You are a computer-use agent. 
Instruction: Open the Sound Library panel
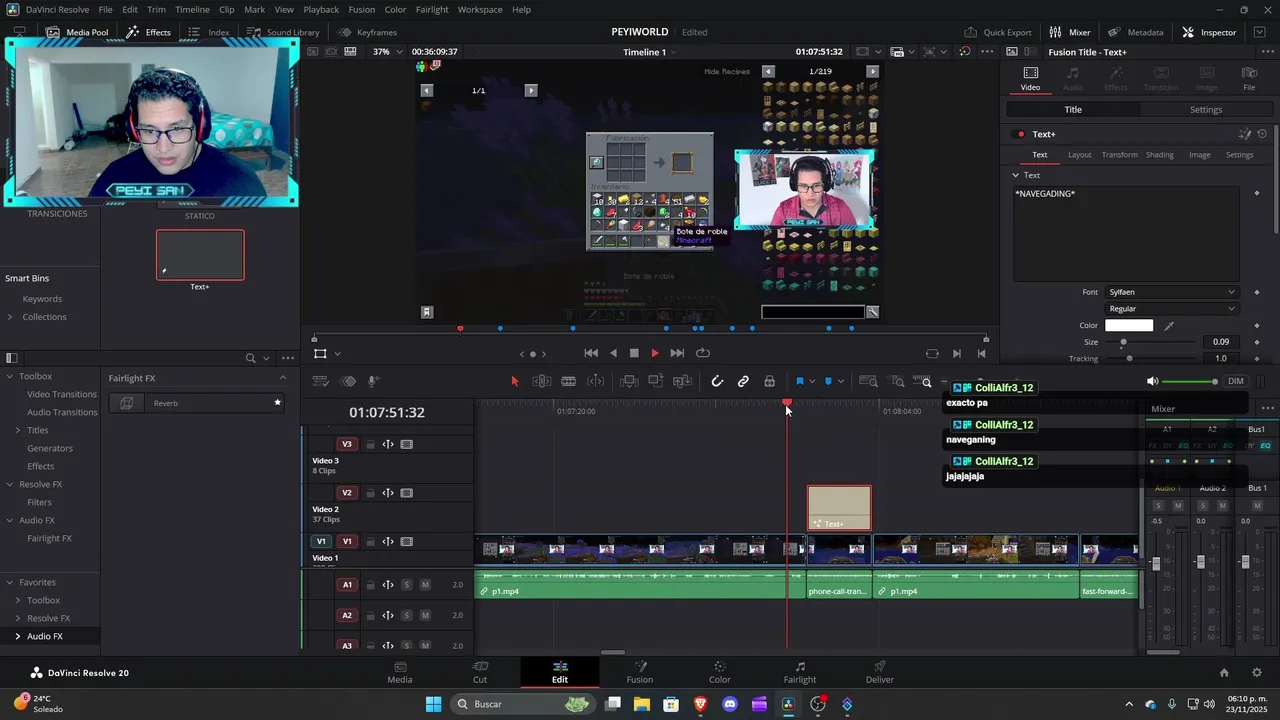coord(283,32)
